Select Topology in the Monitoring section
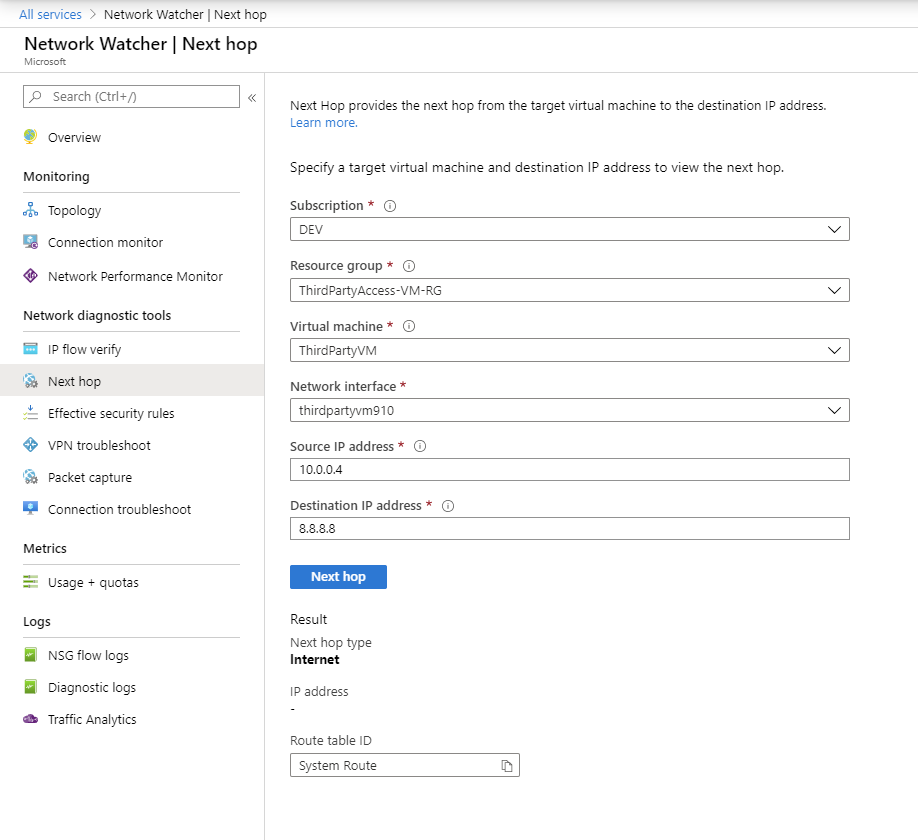Viewport: 918px width, 840px height. [x=132, y=210]
